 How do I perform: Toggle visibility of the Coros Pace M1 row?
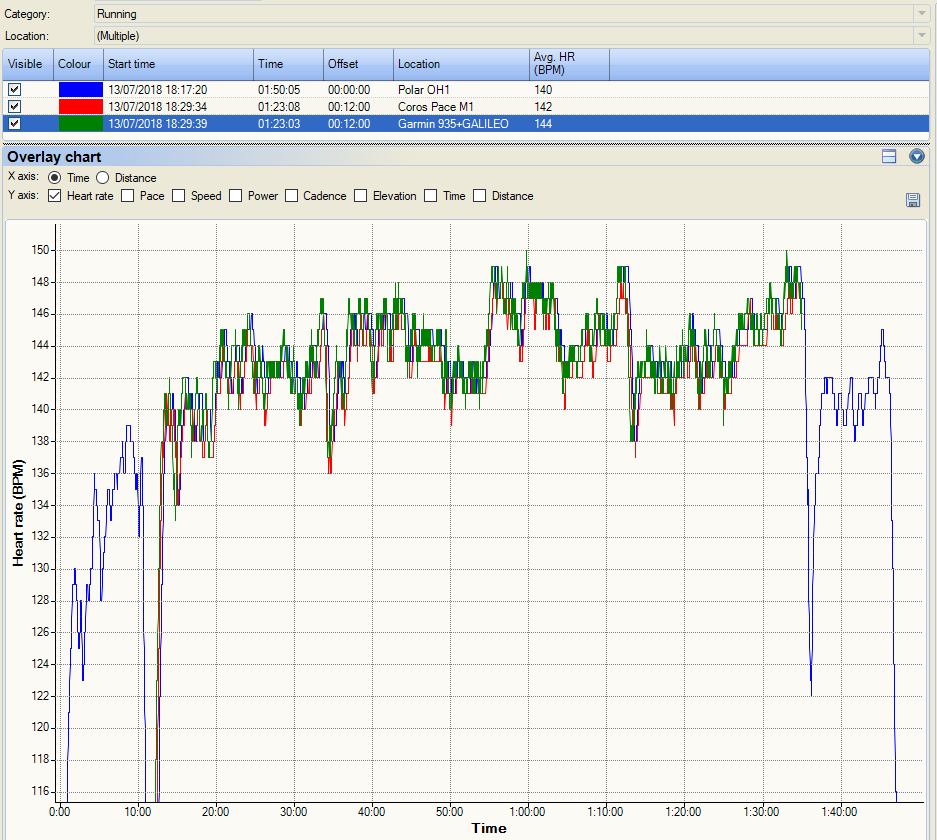(x=14, y=106)
